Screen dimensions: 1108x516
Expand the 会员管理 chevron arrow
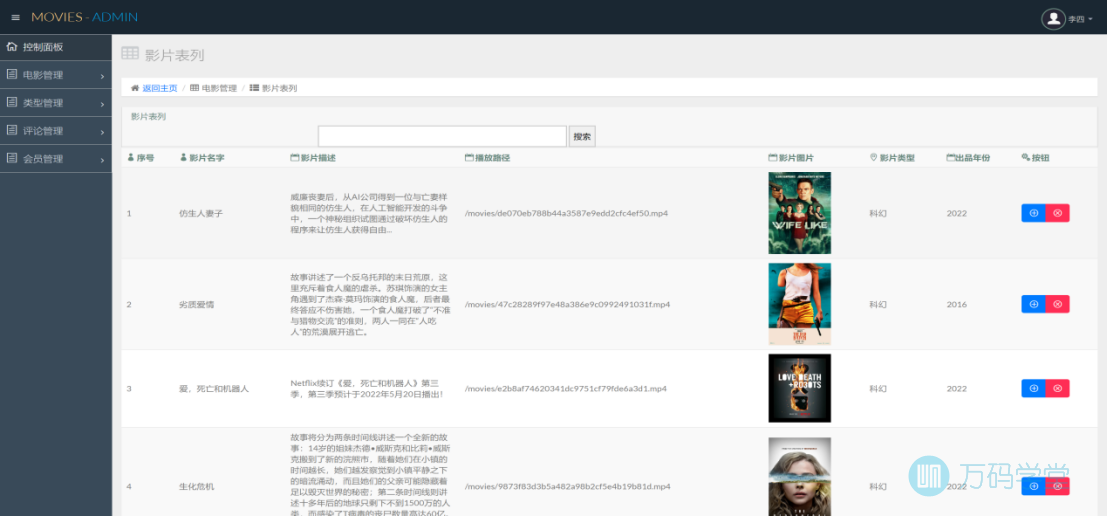point(102,160)
